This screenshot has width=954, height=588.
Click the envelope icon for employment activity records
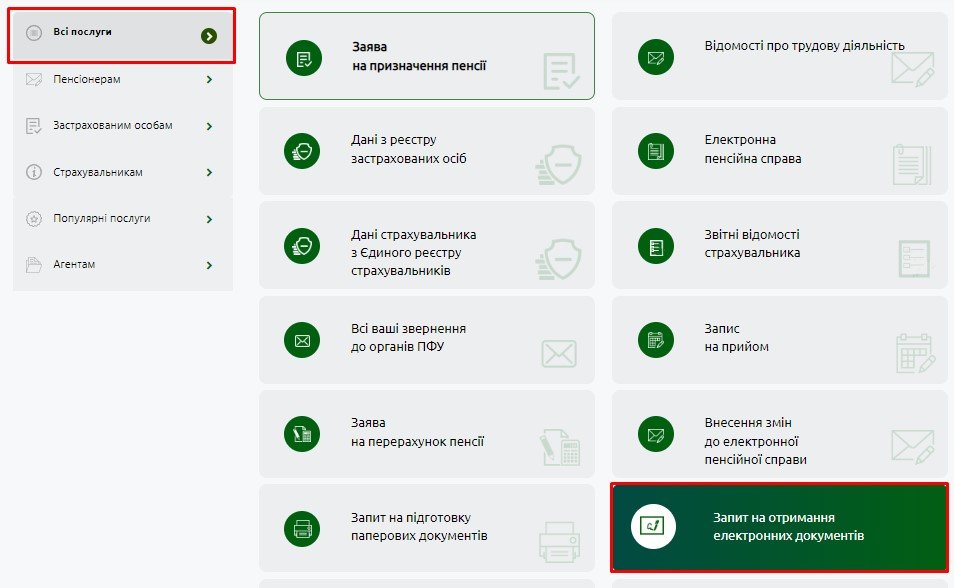pyautogui.click(x=656, y=57)
